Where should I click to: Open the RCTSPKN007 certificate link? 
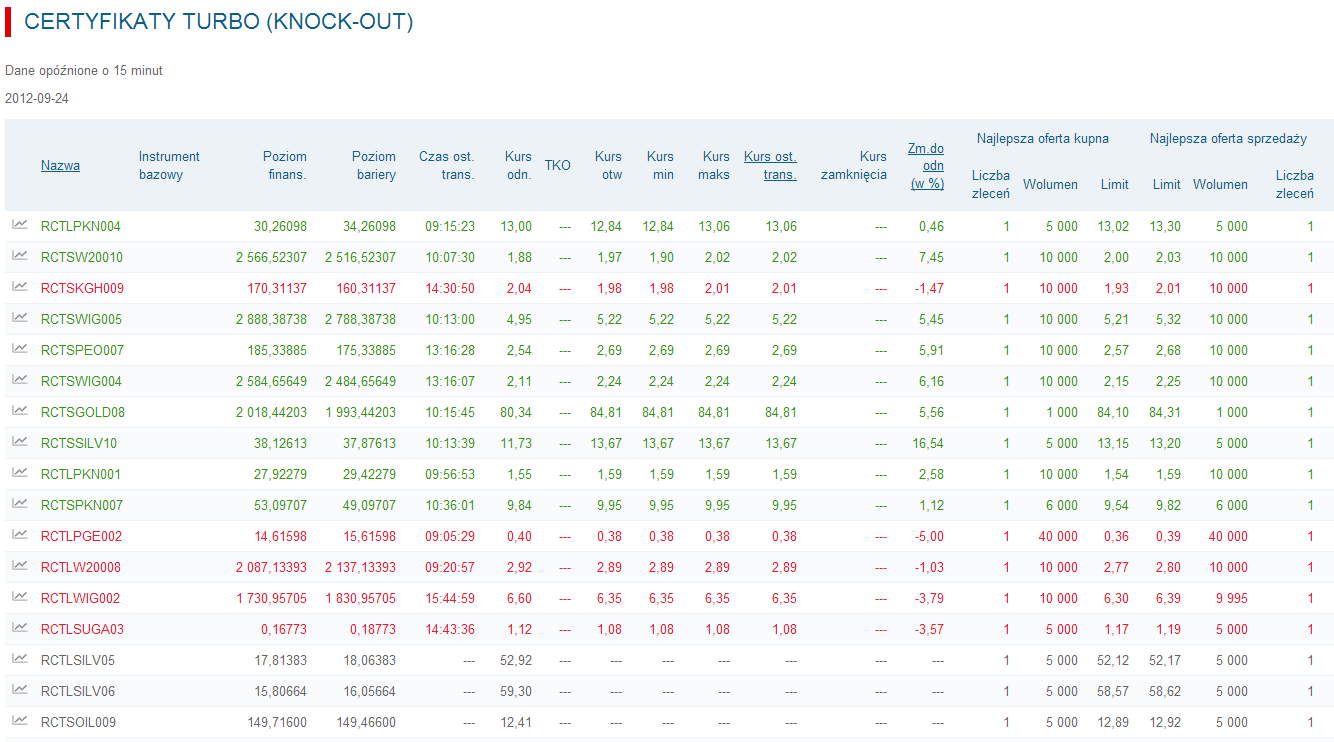click(x=82, y=506)
